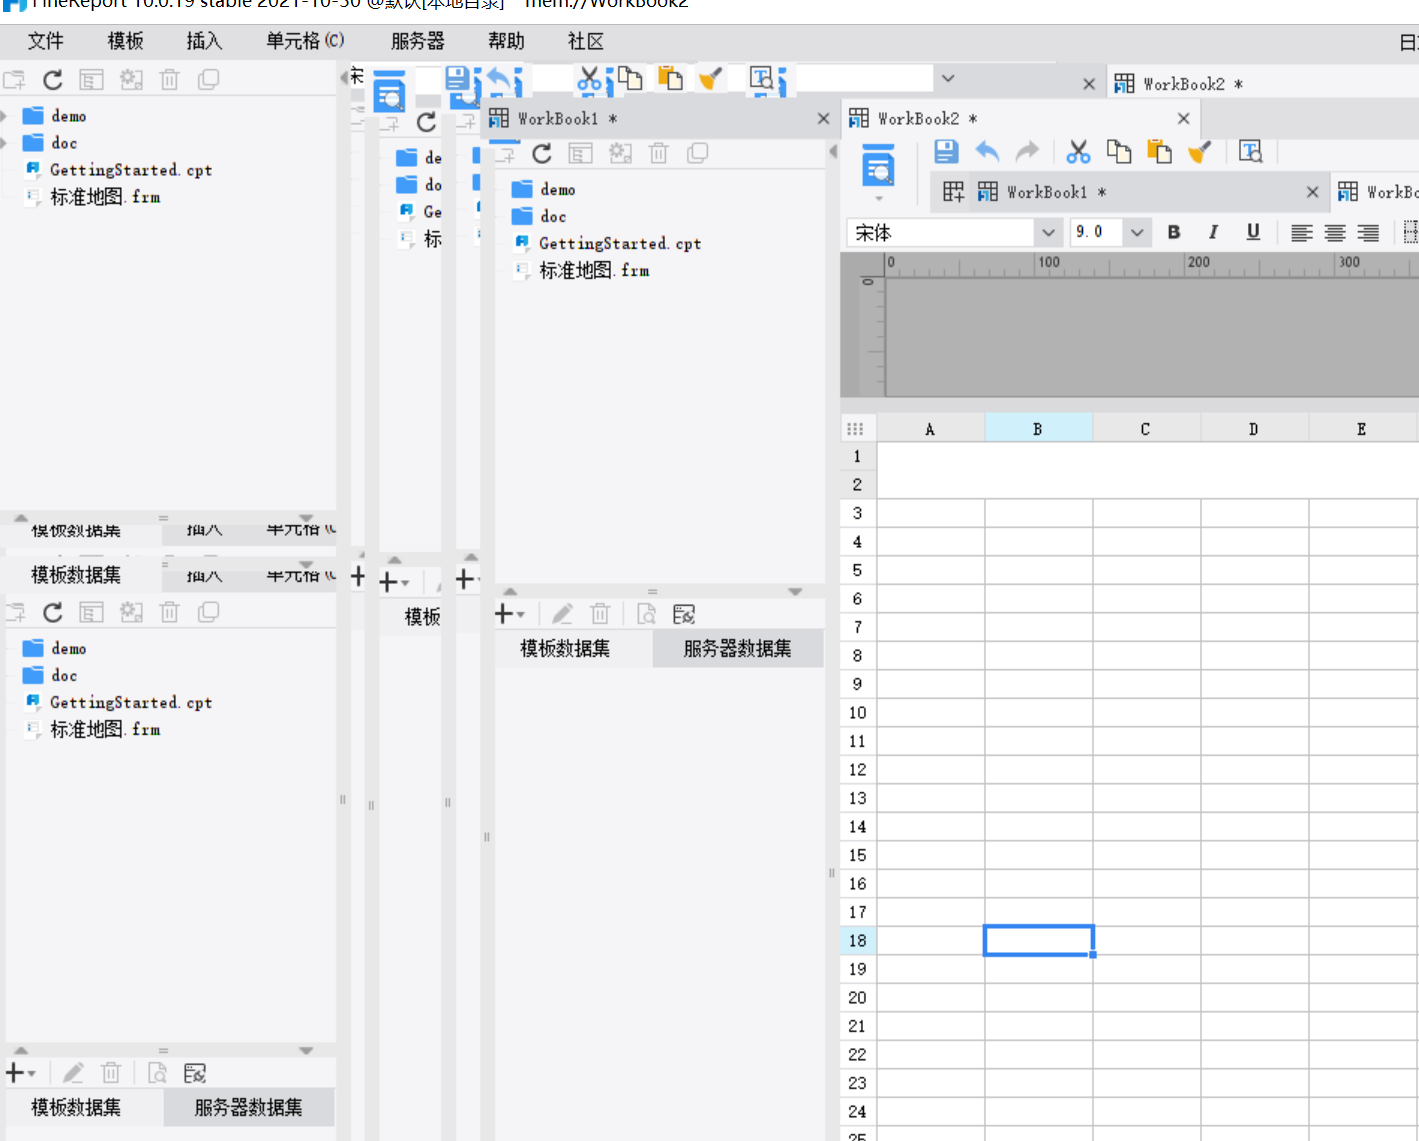Undo using the blue arrow under WorkBook2 tab

[987, 151]
